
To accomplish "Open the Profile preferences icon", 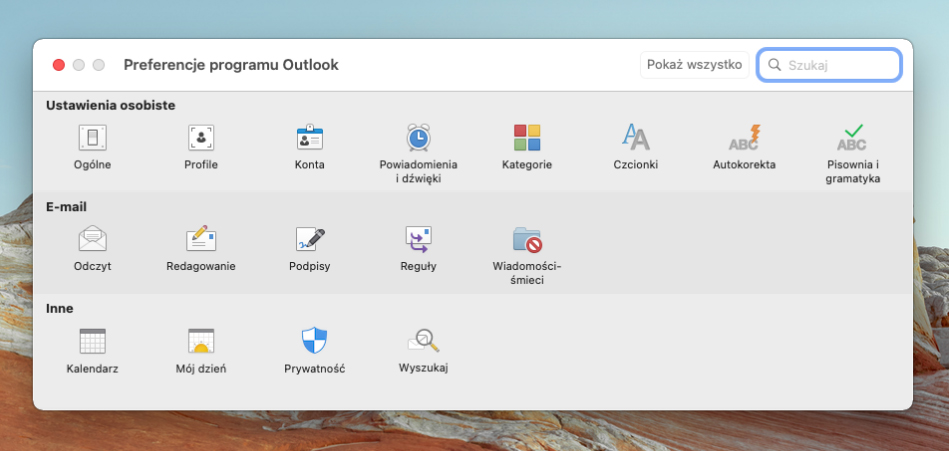I will coord(201,138).
